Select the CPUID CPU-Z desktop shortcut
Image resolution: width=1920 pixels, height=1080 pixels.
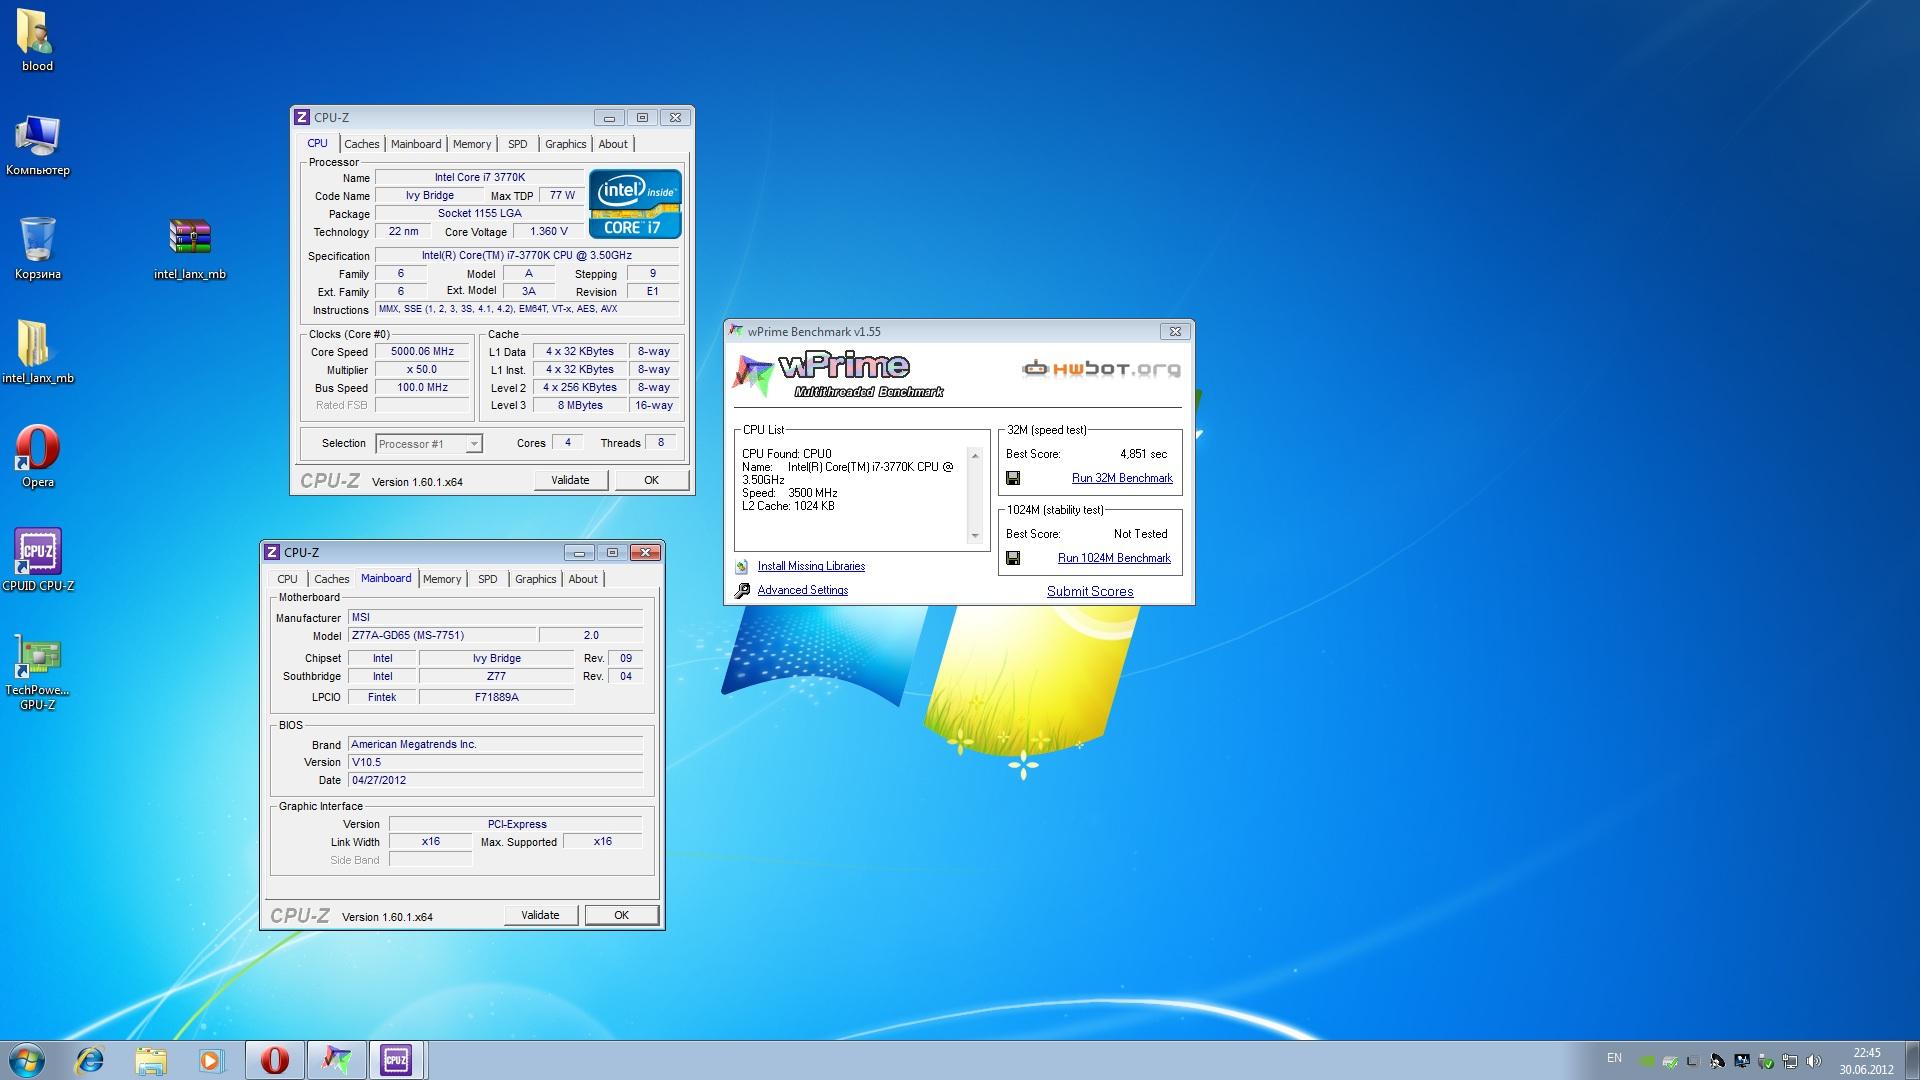pos(37,560)
